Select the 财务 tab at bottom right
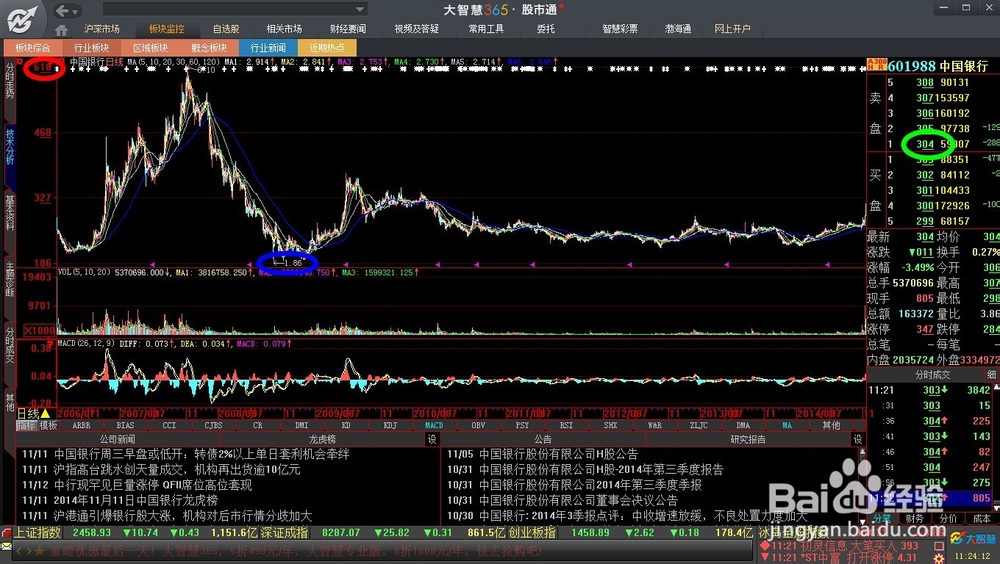Viewport: 1000px width, 564px height. click(915, 519)
